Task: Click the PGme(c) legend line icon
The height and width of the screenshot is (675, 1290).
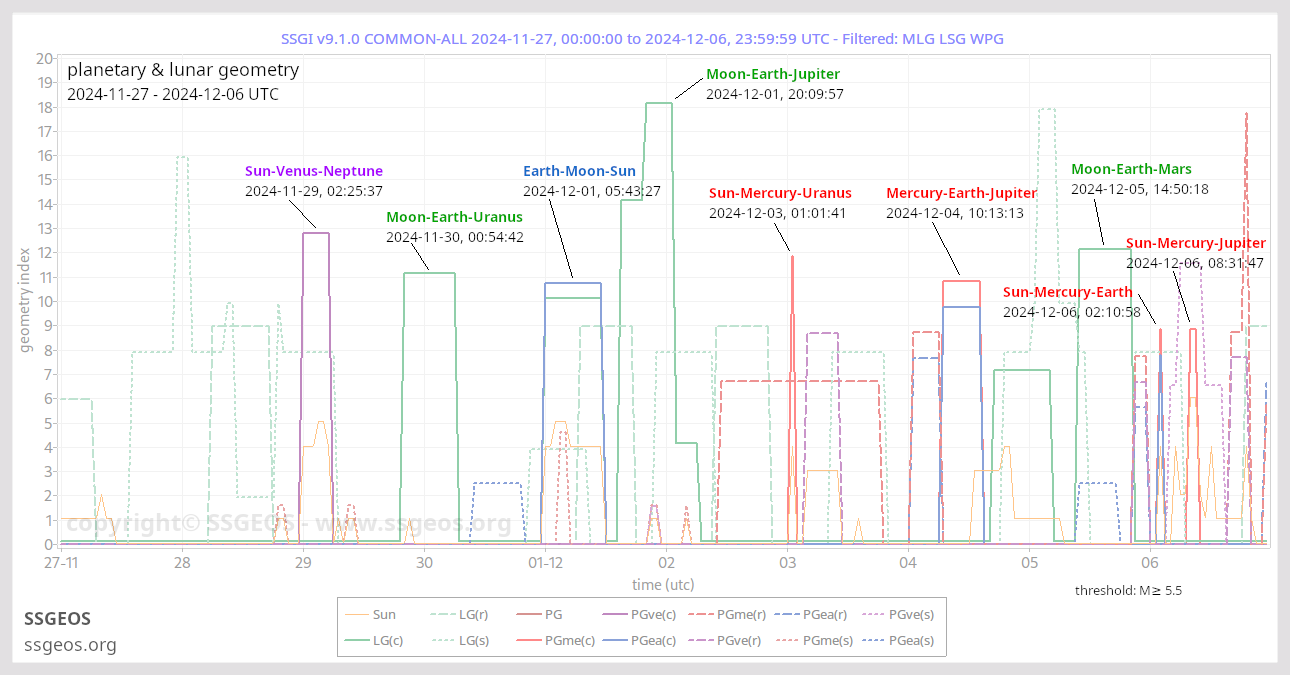Action: pyautogui.click(x=530, y=640)
